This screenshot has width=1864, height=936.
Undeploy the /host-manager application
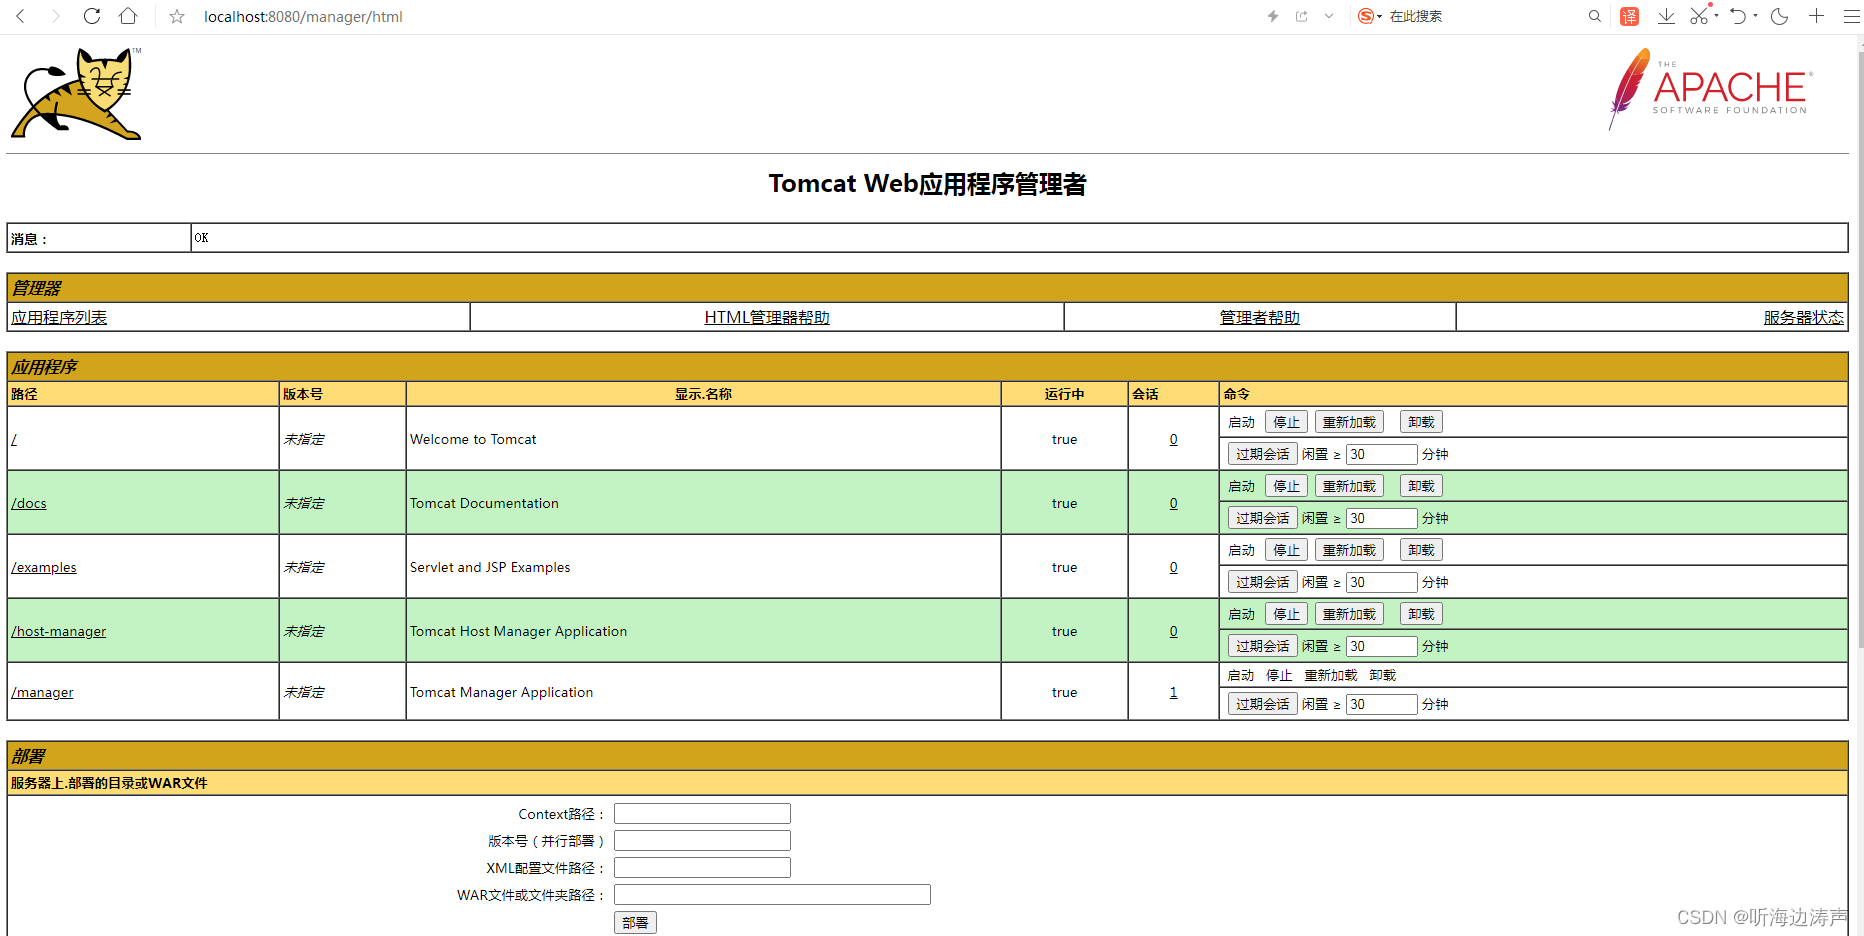tap(1421, 614)
